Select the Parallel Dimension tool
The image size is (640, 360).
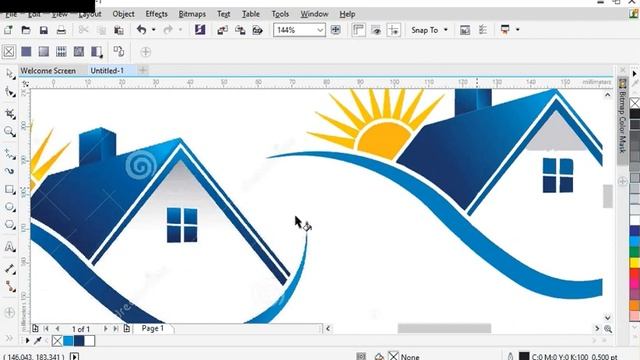[10, 269]
